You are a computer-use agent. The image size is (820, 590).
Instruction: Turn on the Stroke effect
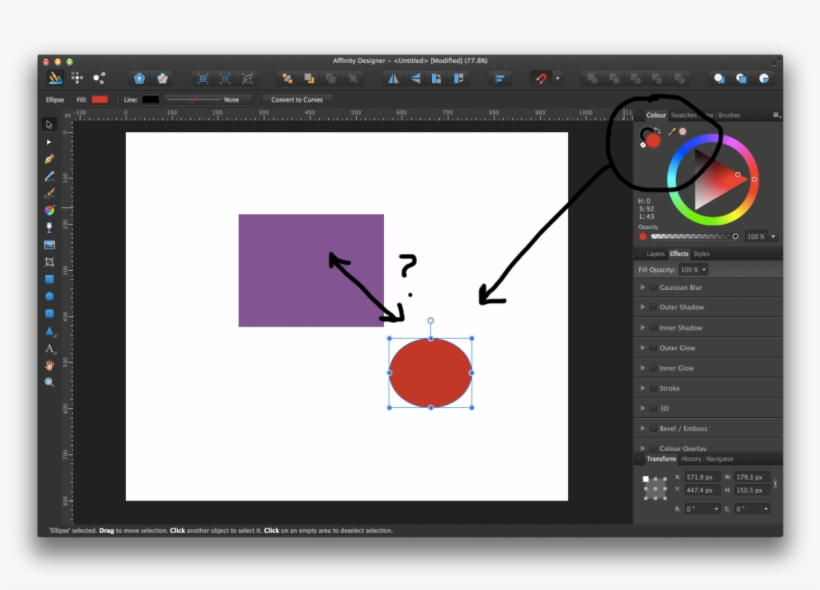(x=652, y=388)
